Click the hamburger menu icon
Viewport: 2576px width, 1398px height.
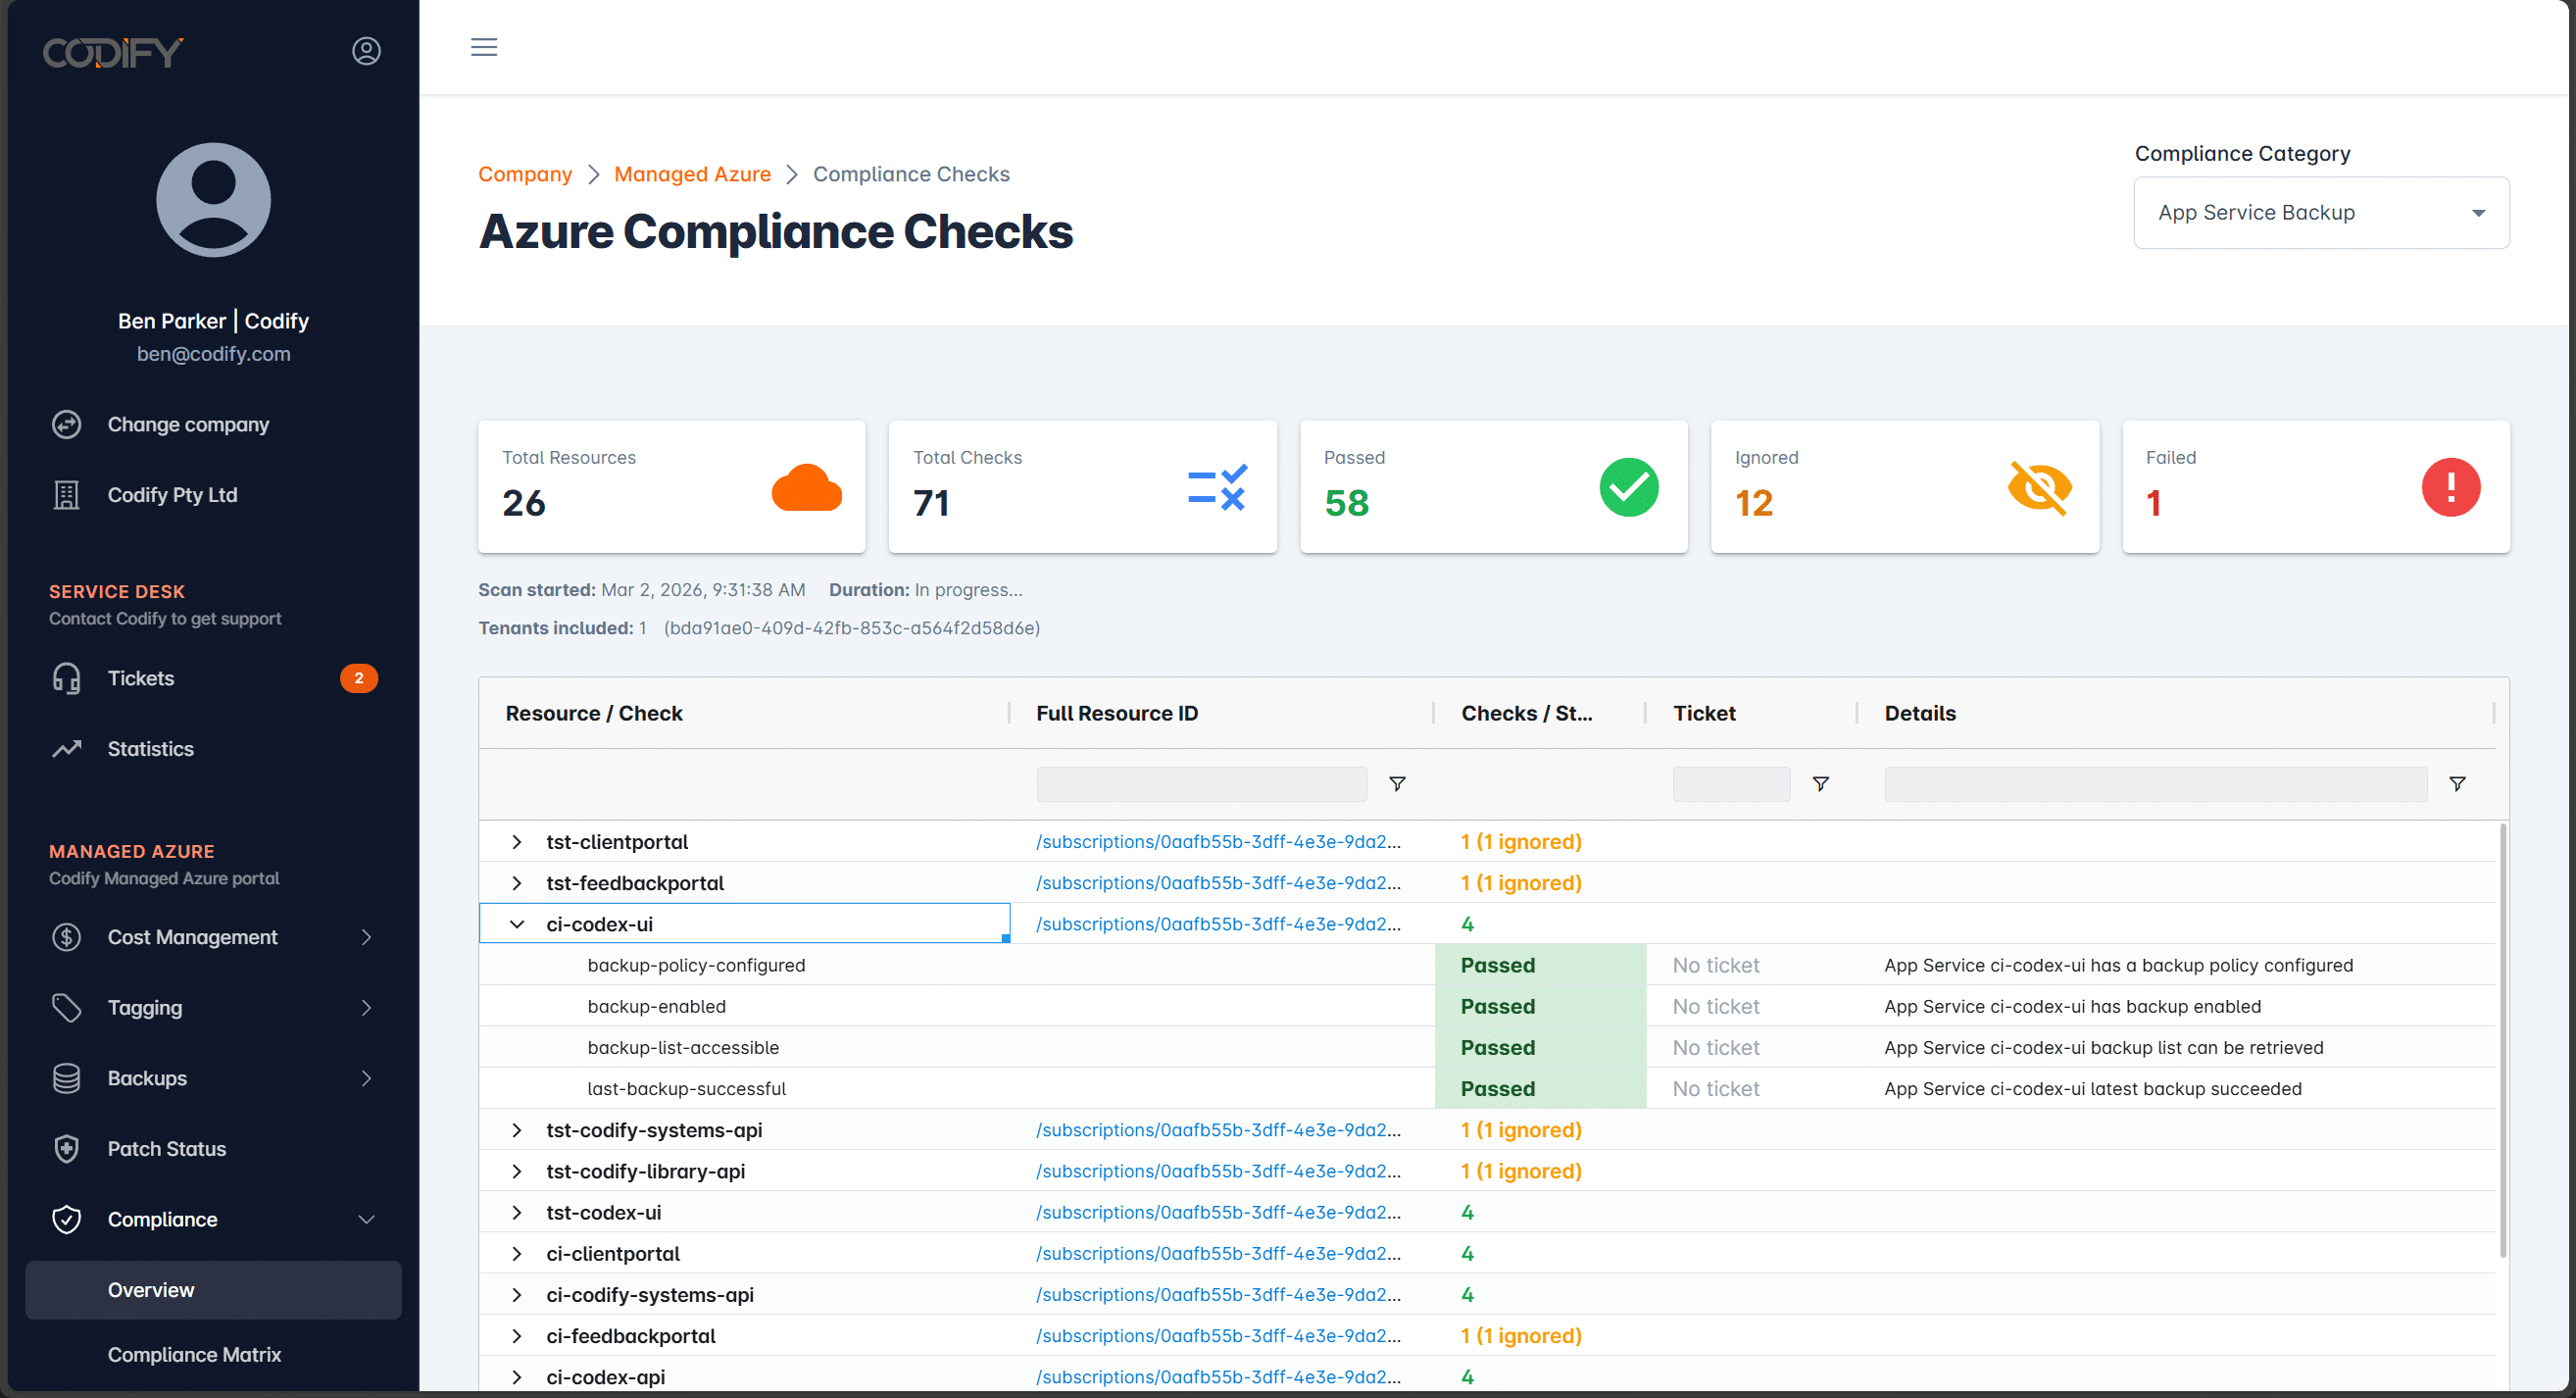[484, 47]
